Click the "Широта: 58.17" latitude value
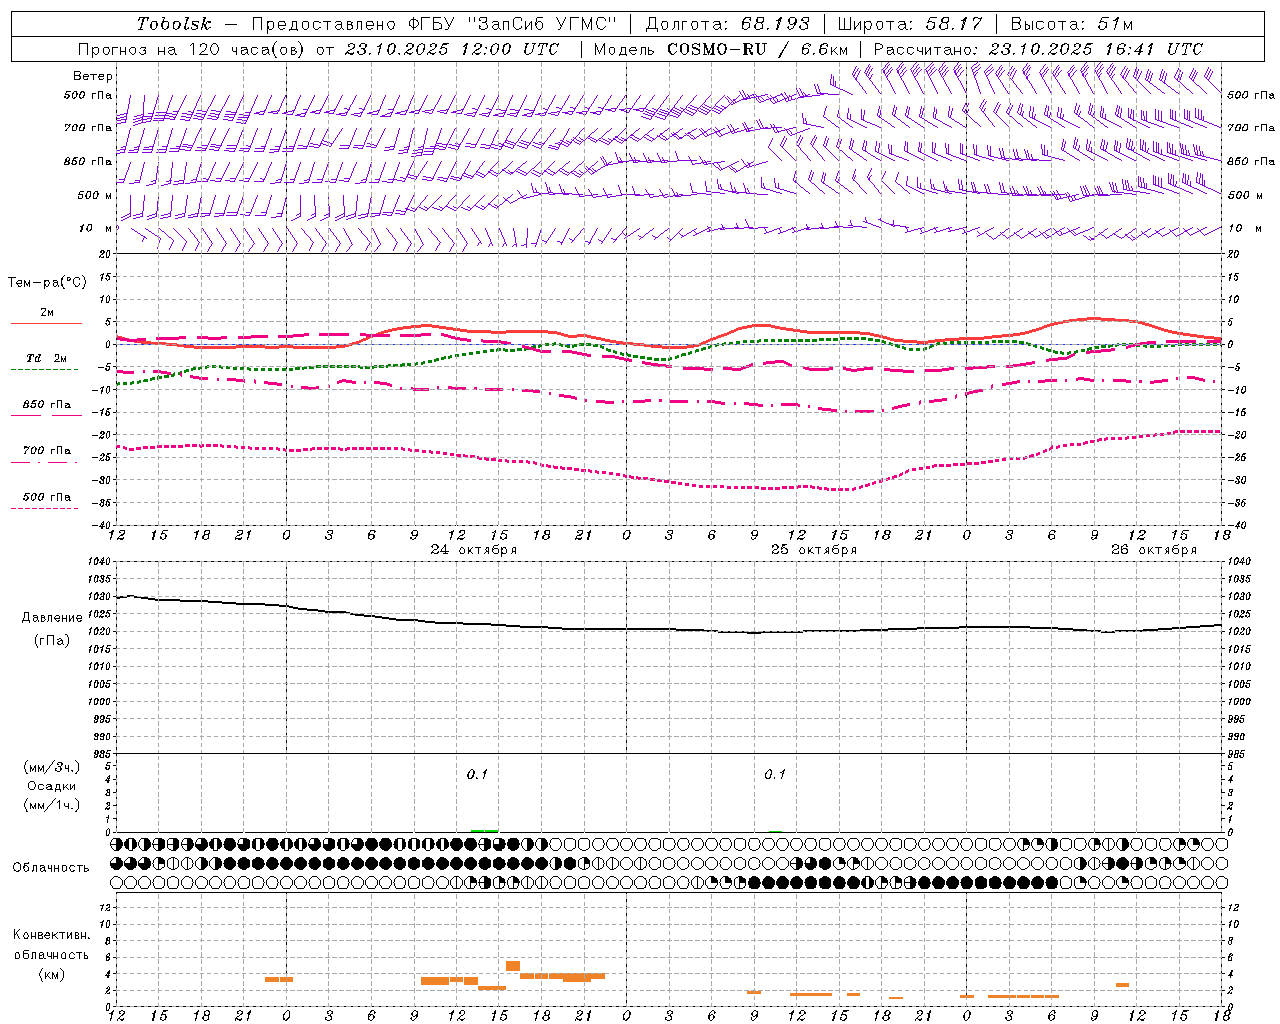The height and width of the screenshot is (1024, 1280). pos(910,24)
